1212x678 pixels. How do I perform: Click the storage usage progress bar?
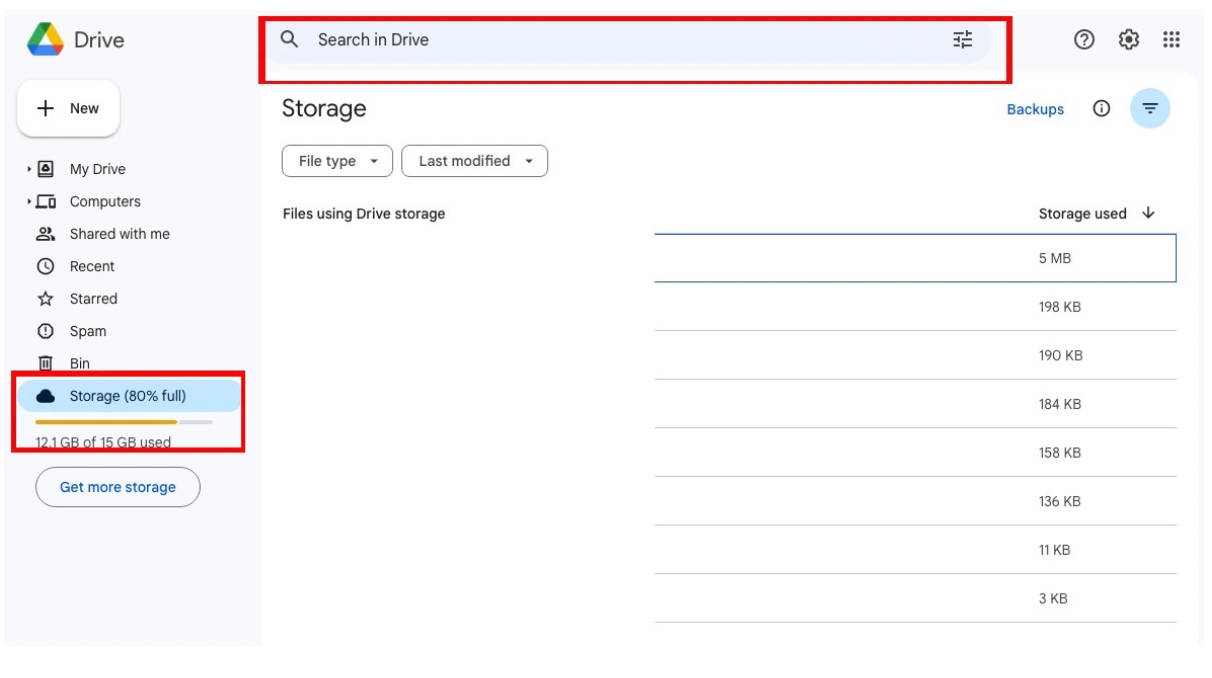pos(123,422)
